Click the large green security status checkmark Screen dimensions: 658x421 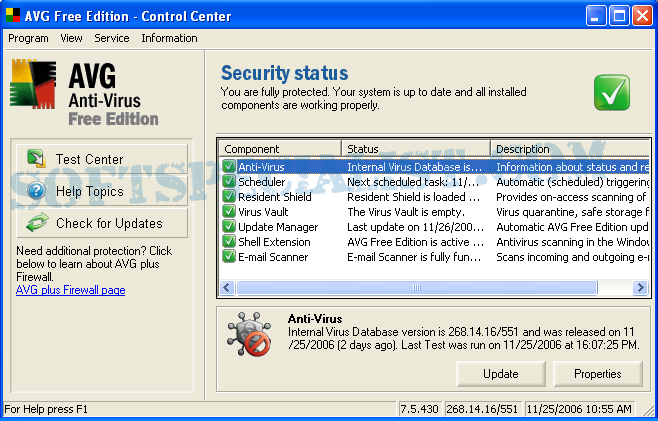(x=612, y=92)
